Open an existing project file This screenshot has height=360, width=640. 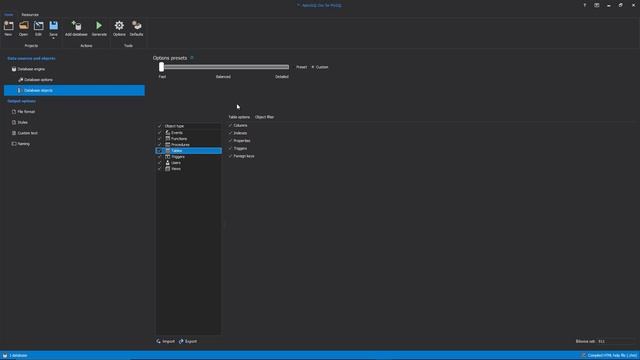click(x=24, y=29)
